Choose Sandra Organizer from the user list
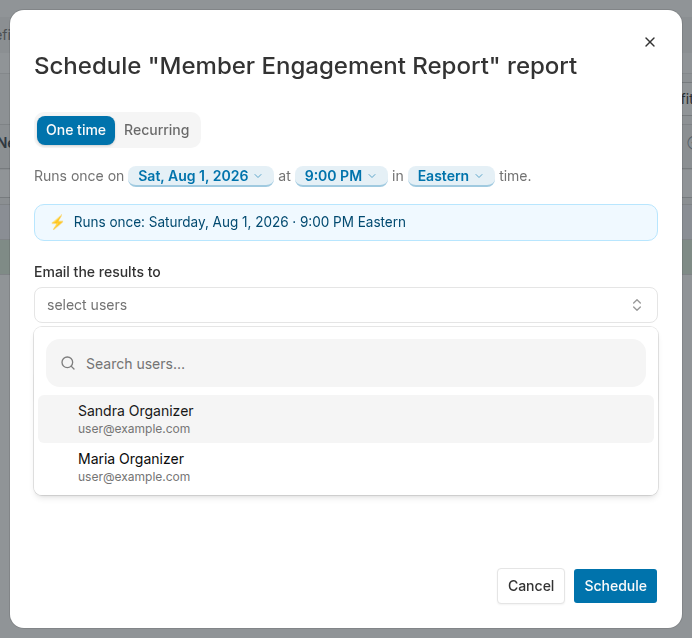Viewport: 692px width, 638px height. tap(346, 419)
